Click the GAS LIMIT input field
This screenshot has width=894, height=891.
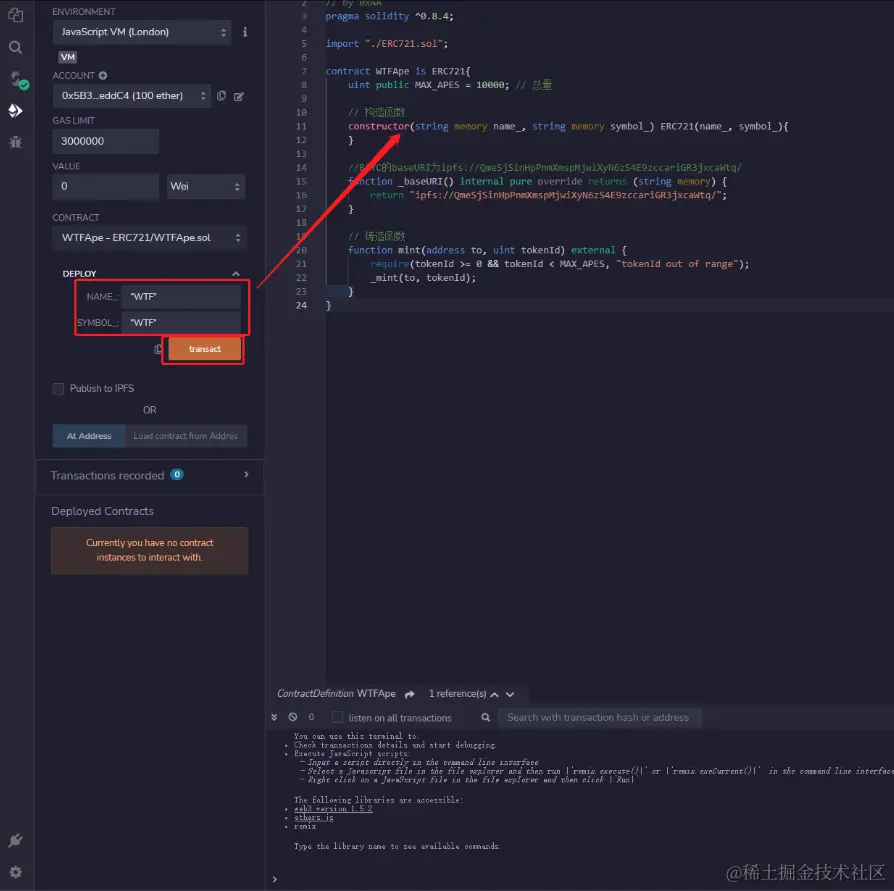click(x=105, y=141)
